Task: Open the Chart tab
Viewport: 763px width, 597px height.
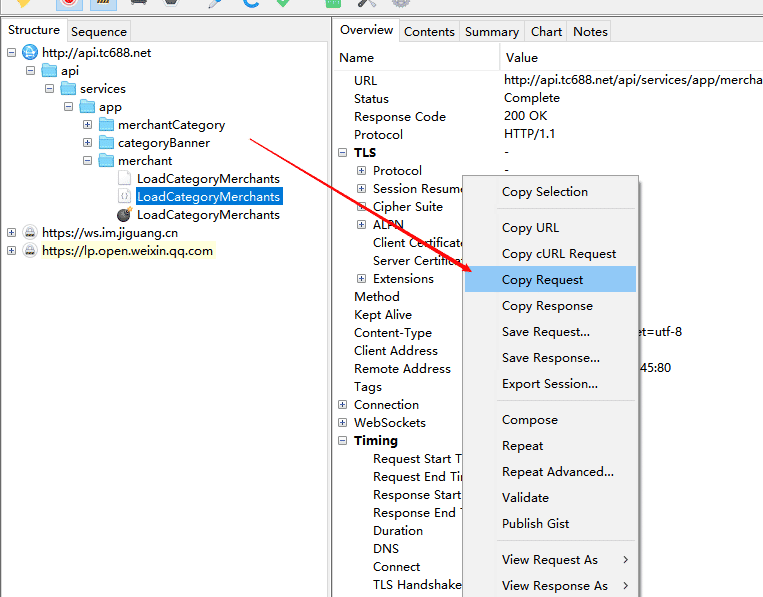Action: pos(546,32)
